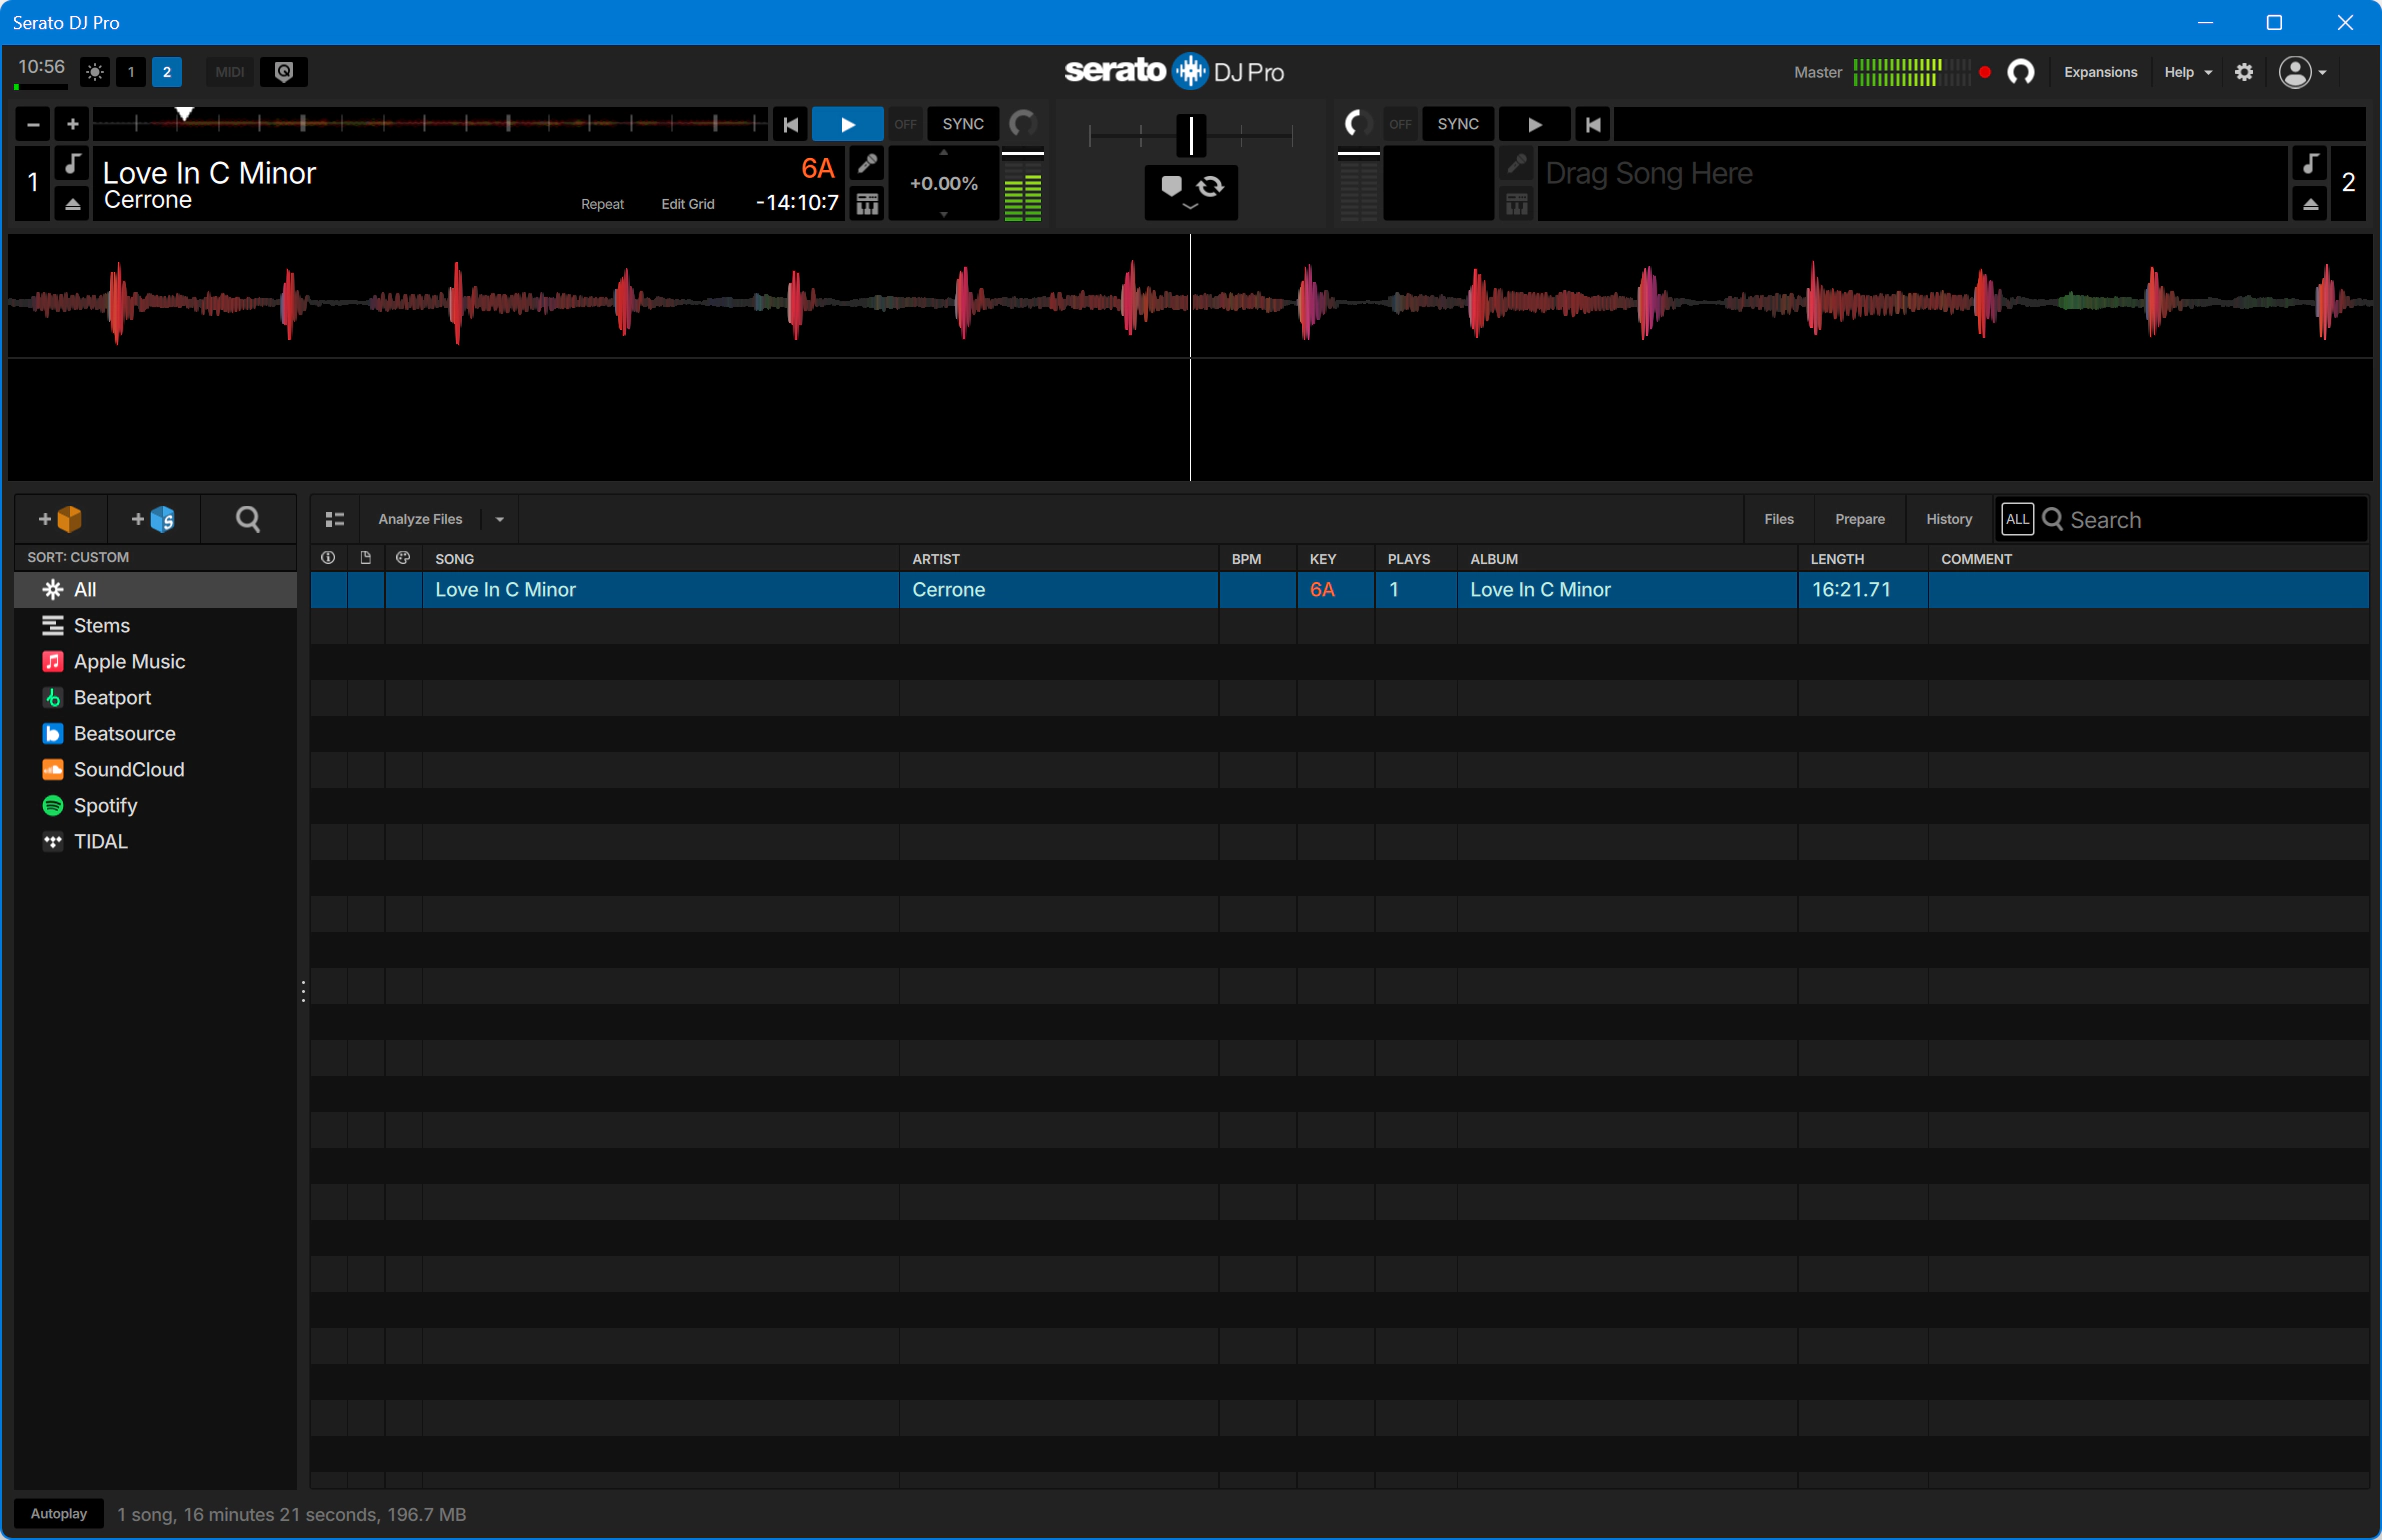2382x1540 pixels.
Task: Enable Autoplay in the status bar
Action: [59, 1513]
